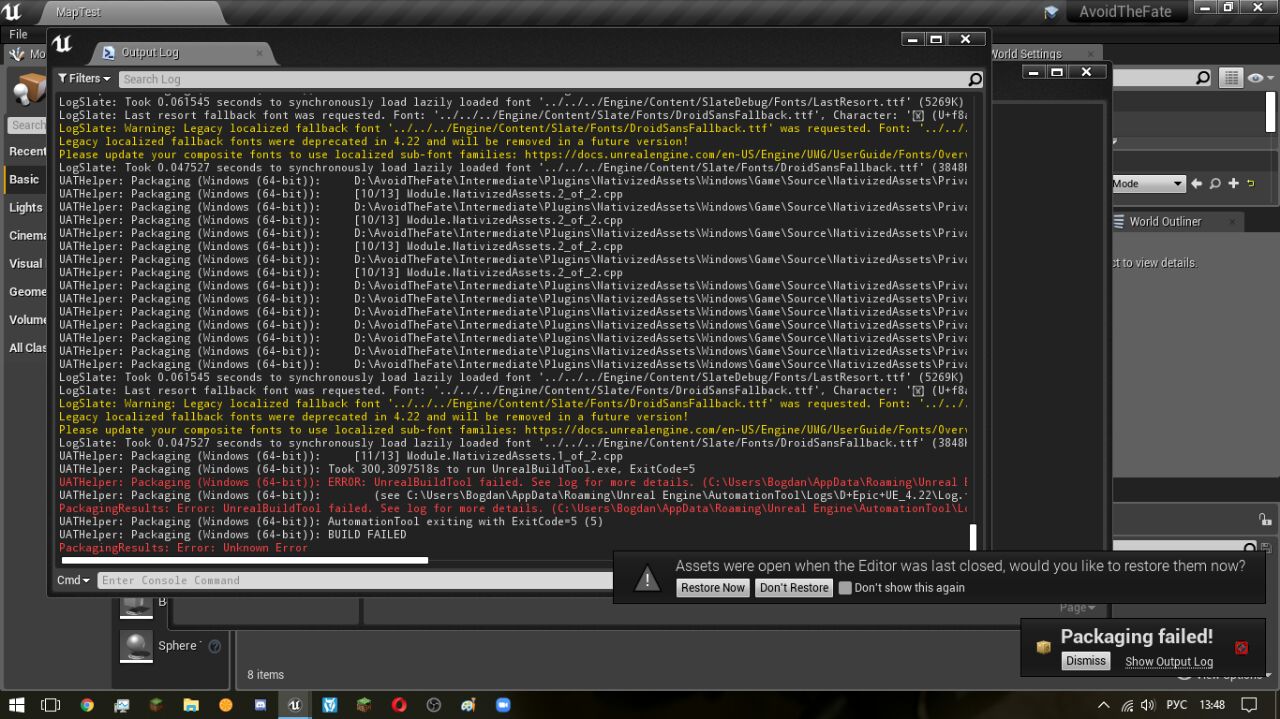Click the Unreal Engine logo in main window
The image size is (1280, 719).
pyautogui.click(x=12, y=12)
